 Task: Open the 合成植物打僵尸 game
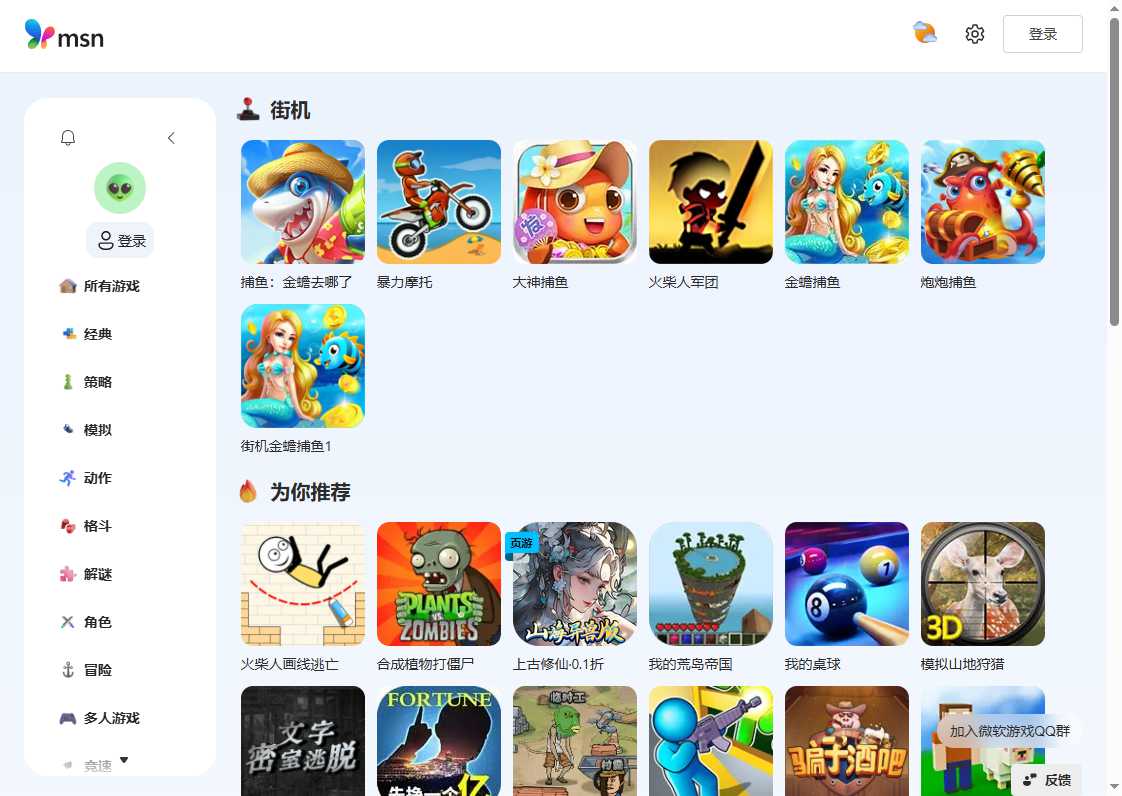pyautogui.click(x=439, y=584)
